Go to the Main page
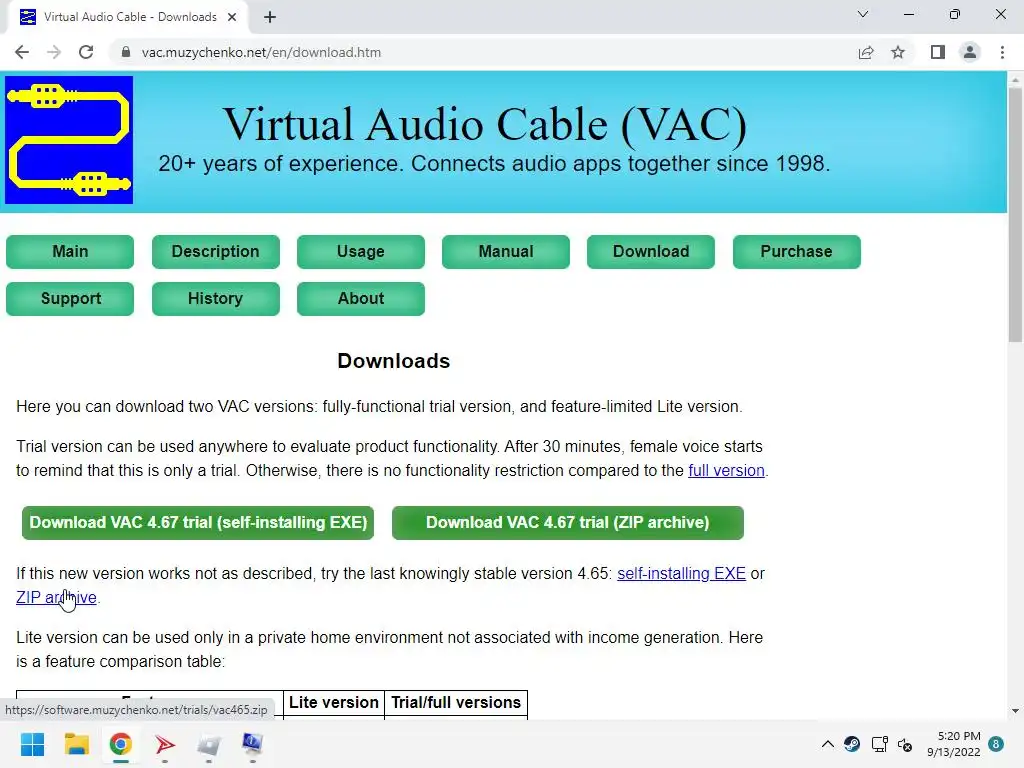Viewport: 1024px width, 768px height. (x=70, y=251)
